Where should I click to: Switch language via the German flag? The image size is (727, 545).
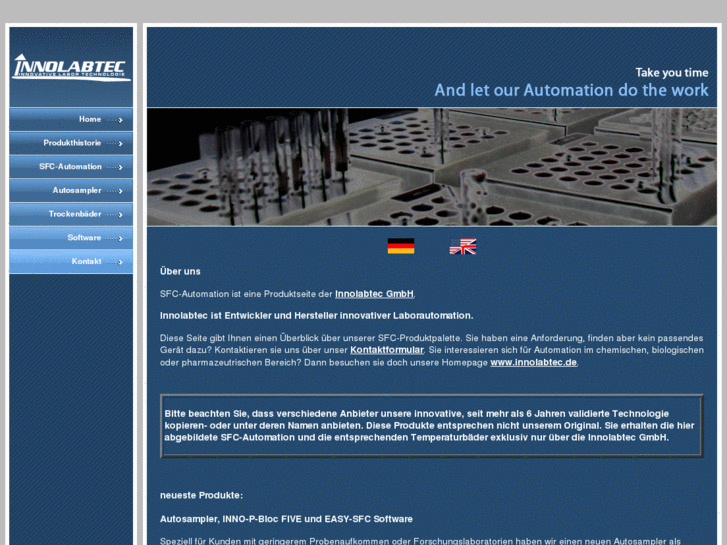click(x=401, y=246)
